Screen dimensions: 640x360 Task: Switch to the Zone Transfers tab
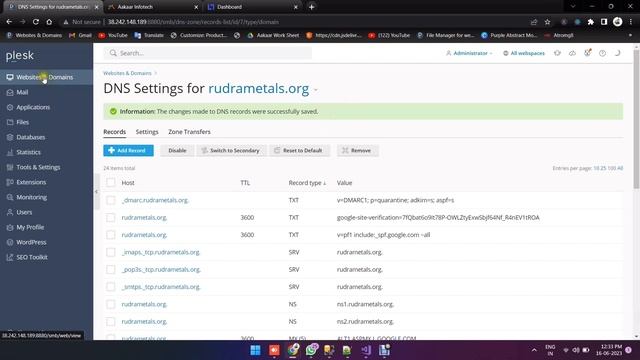pyautogui.click(x=189, y=132)
